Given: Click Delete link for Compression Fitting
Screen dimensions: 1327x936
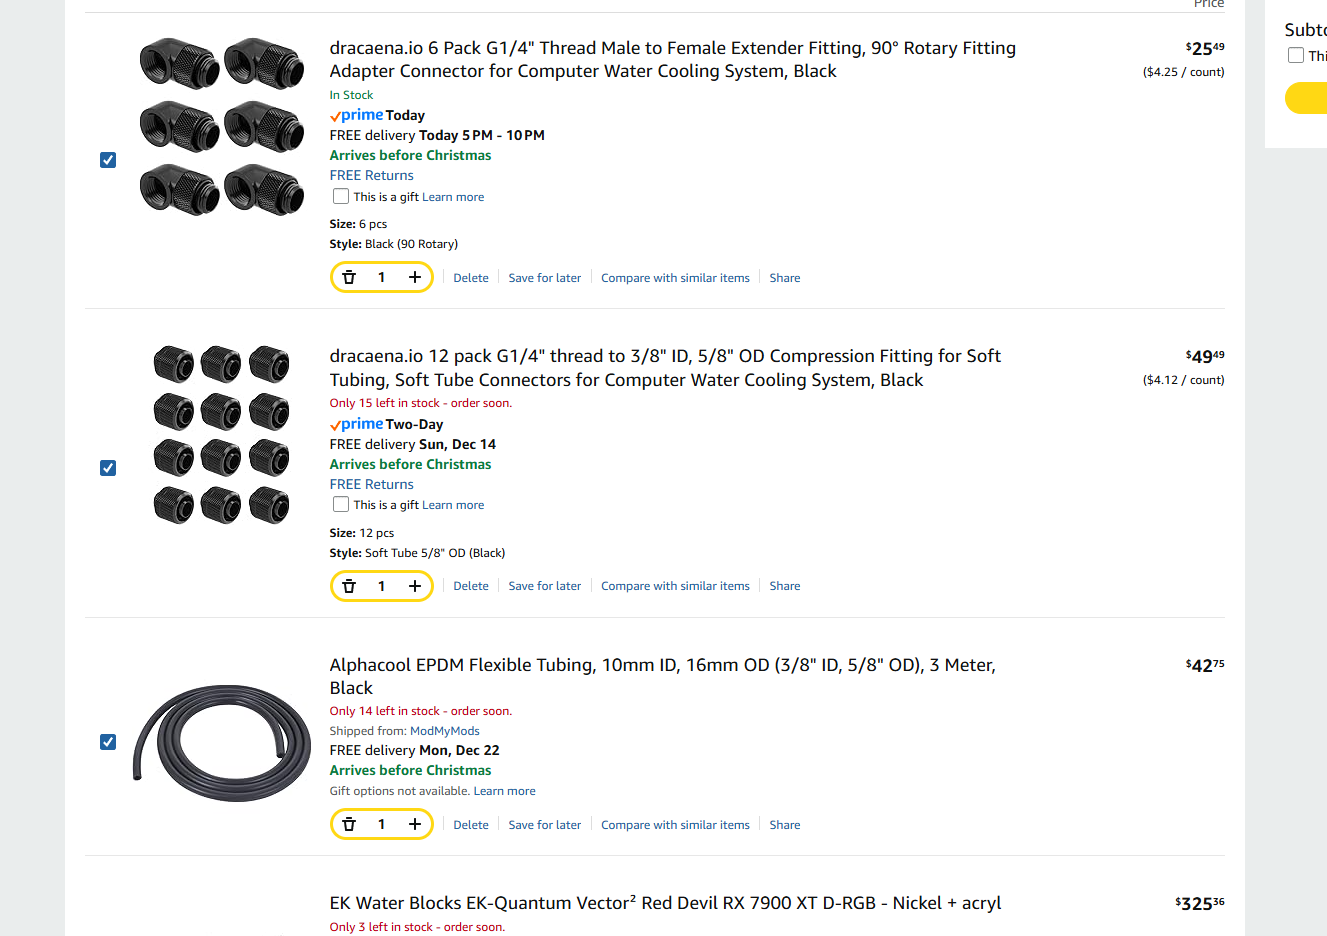Looking at the screenshot, I should (470, 586).
